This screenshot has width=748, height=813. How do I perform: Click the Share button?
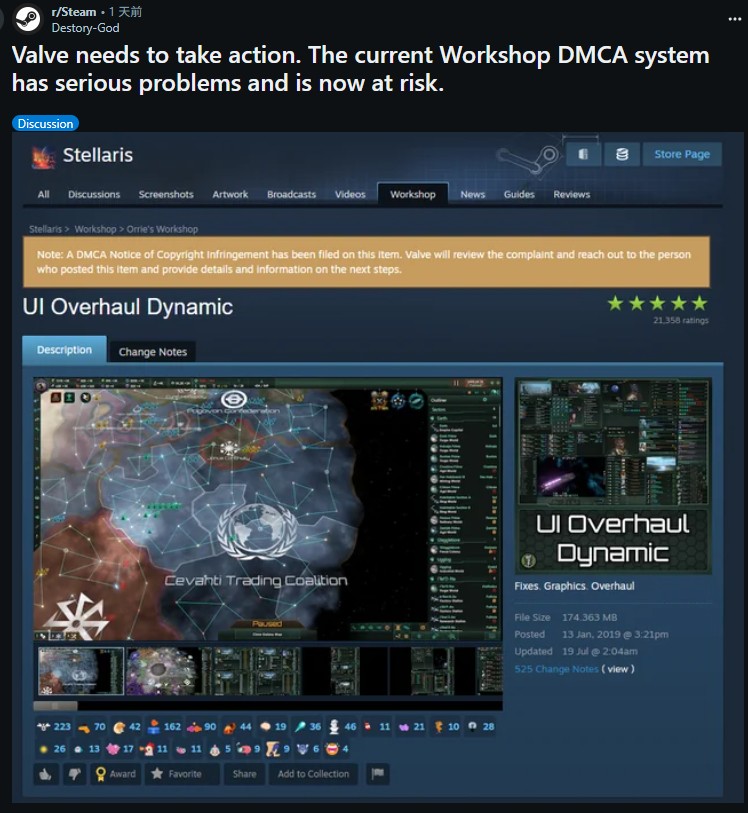click(x=244, y=774)
